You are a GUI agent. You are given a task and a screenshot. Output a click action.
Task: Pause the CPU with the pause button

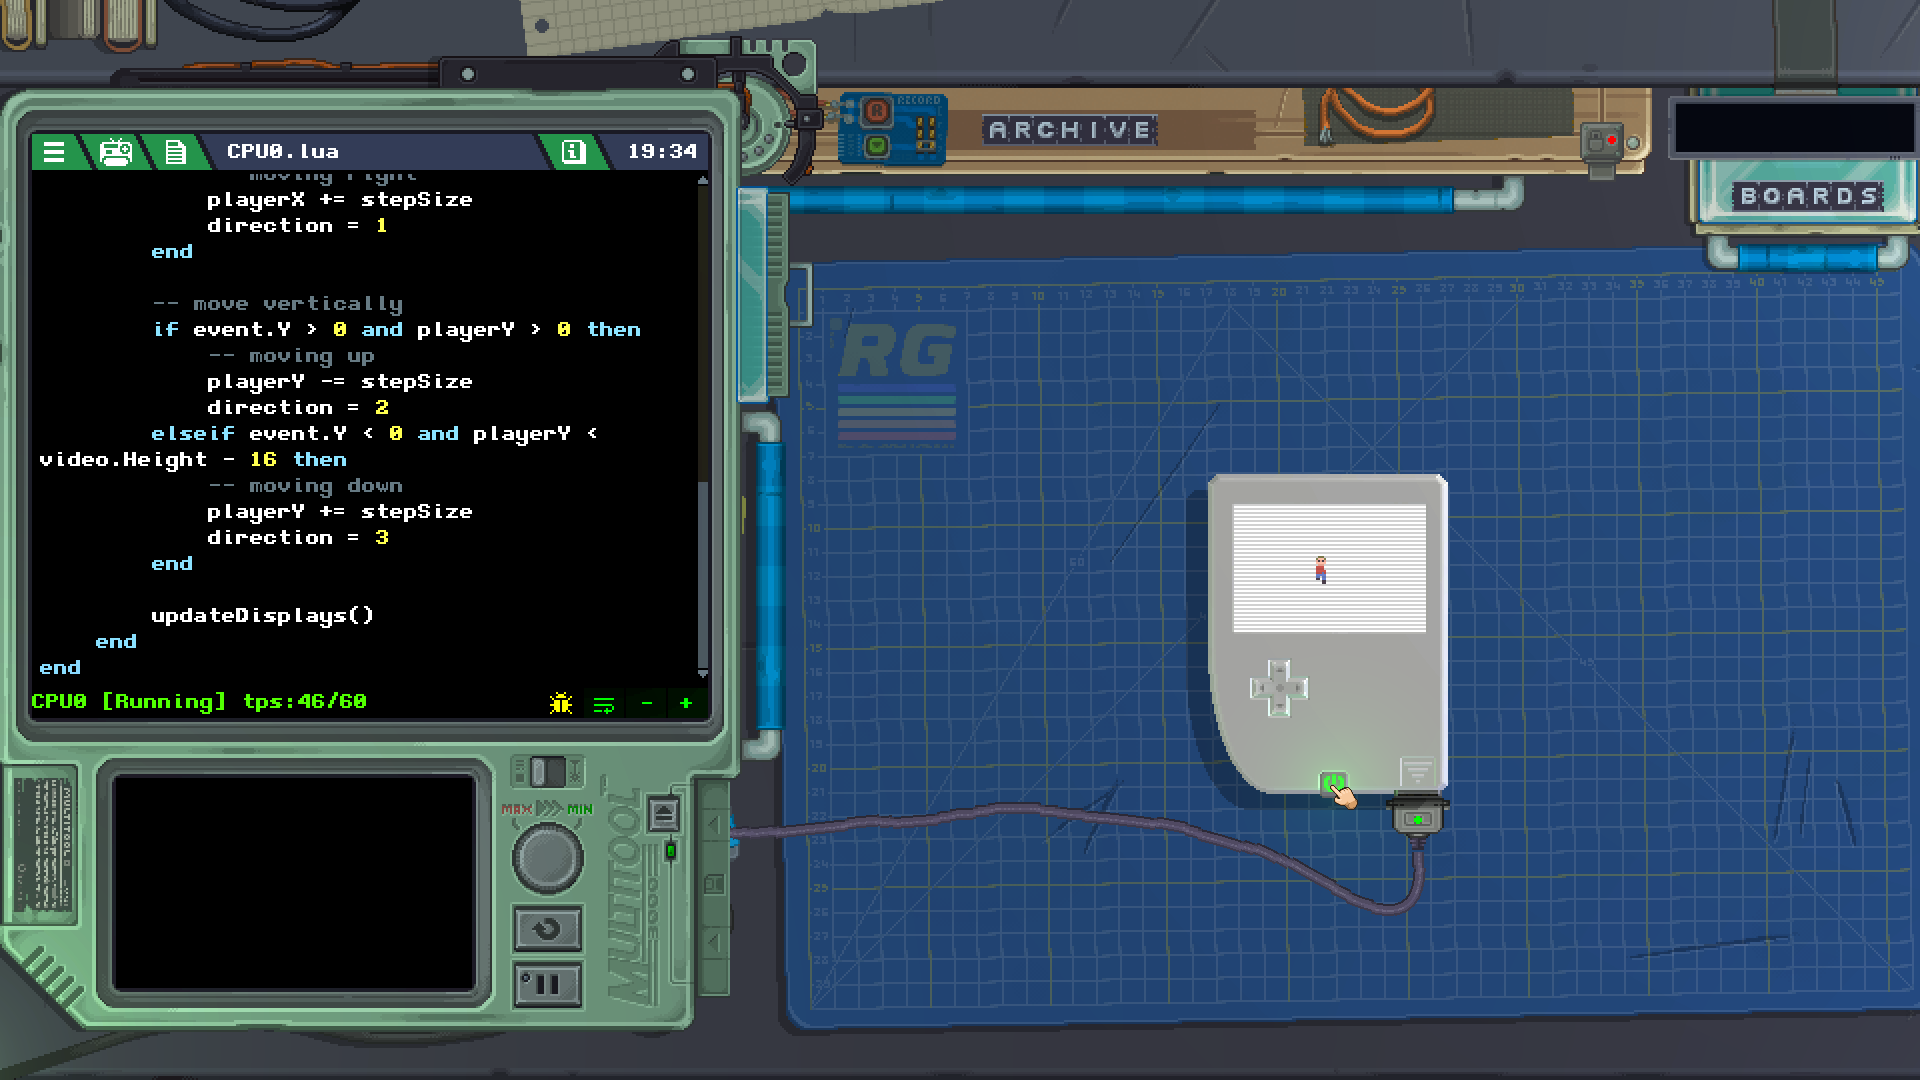pos(547,985)
